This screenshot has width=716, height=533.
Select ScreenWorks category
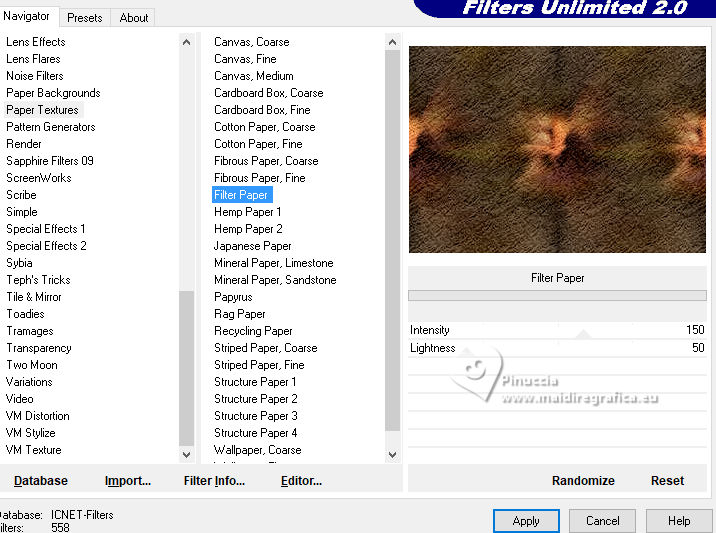pos(39,178)
